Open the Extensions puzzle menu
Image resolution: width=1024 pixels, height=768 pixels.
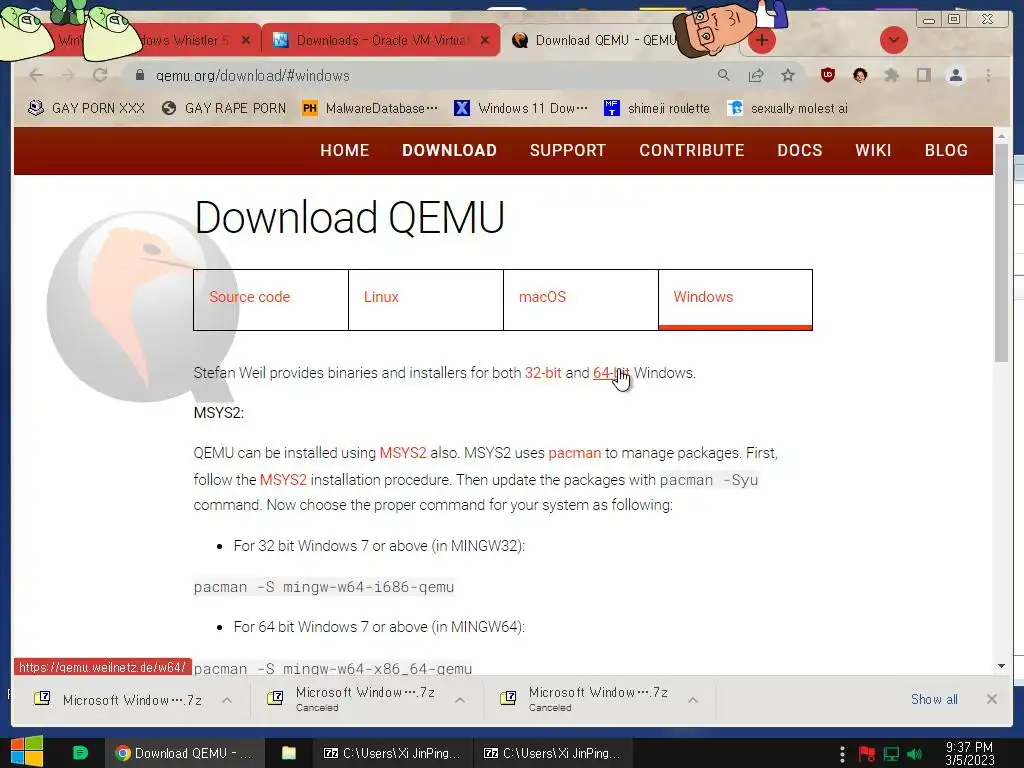coord(891,76)
